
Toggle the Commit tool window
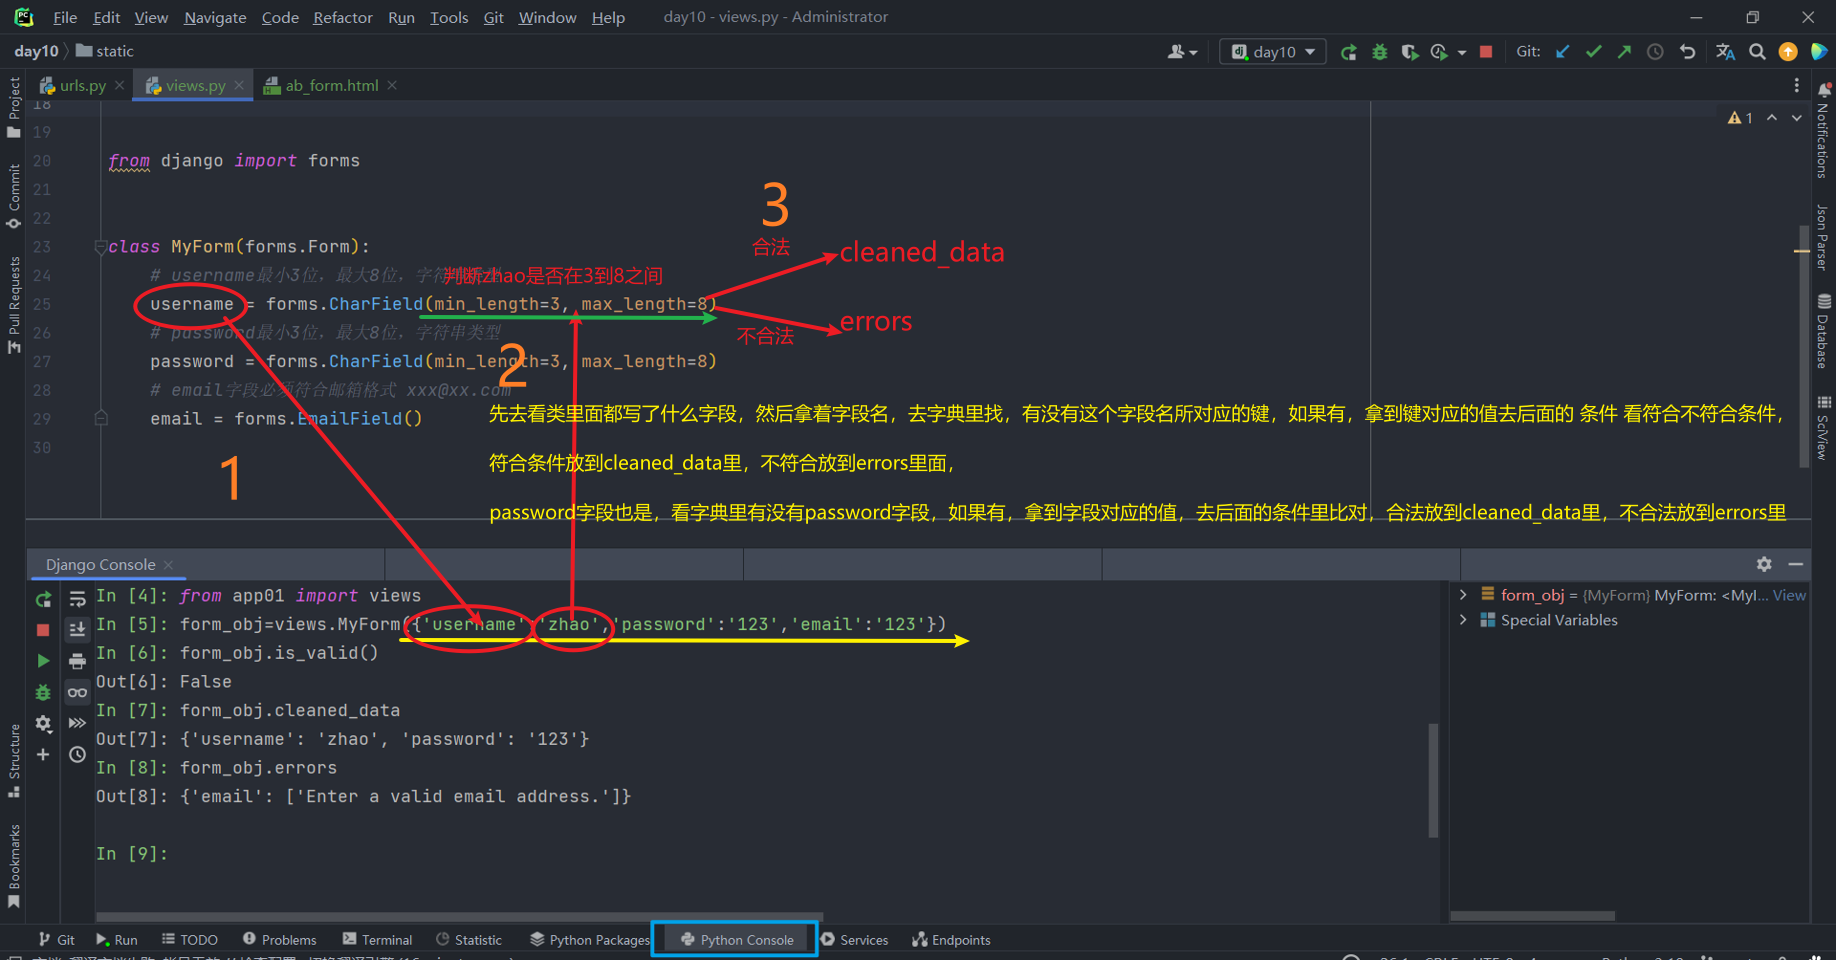point(14,195)
